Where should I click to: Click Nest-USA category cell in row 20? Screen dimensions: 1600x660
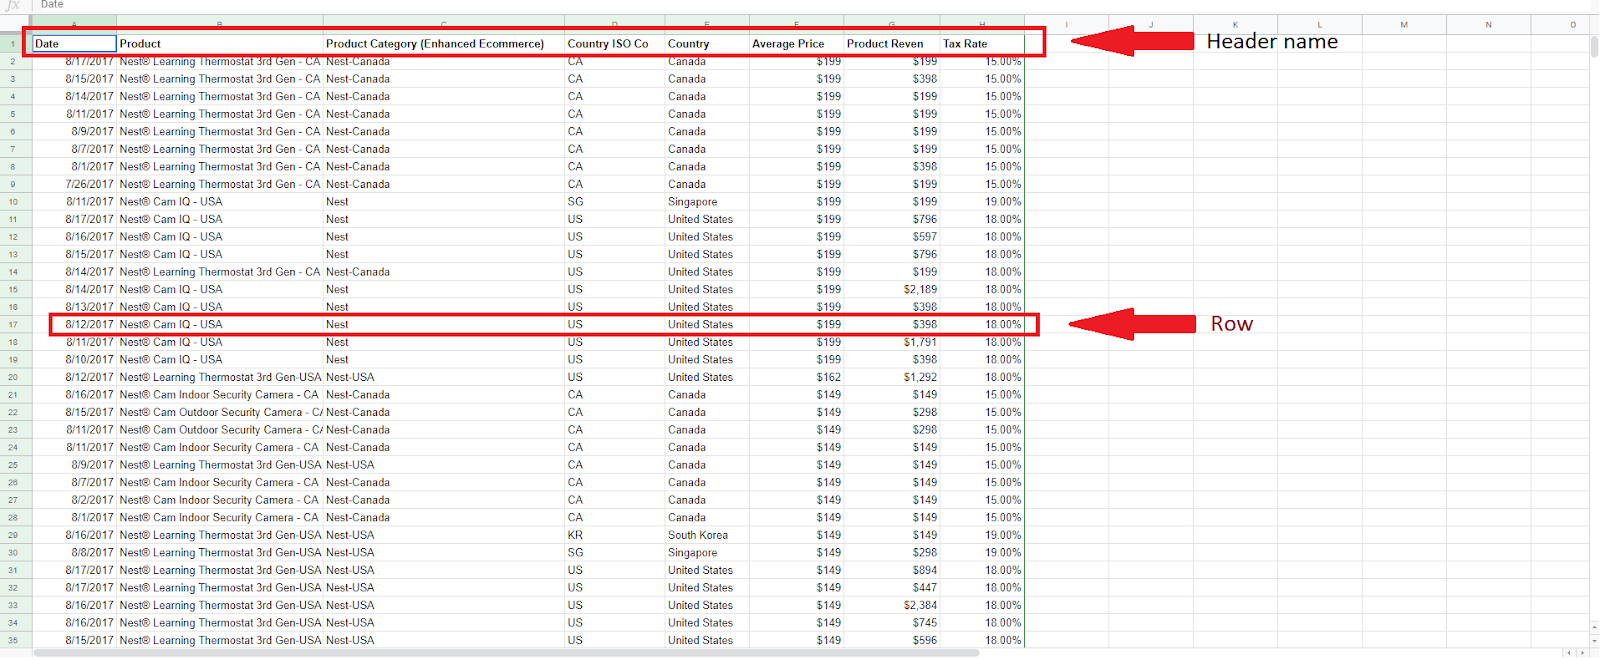click(x=443, y=378)
